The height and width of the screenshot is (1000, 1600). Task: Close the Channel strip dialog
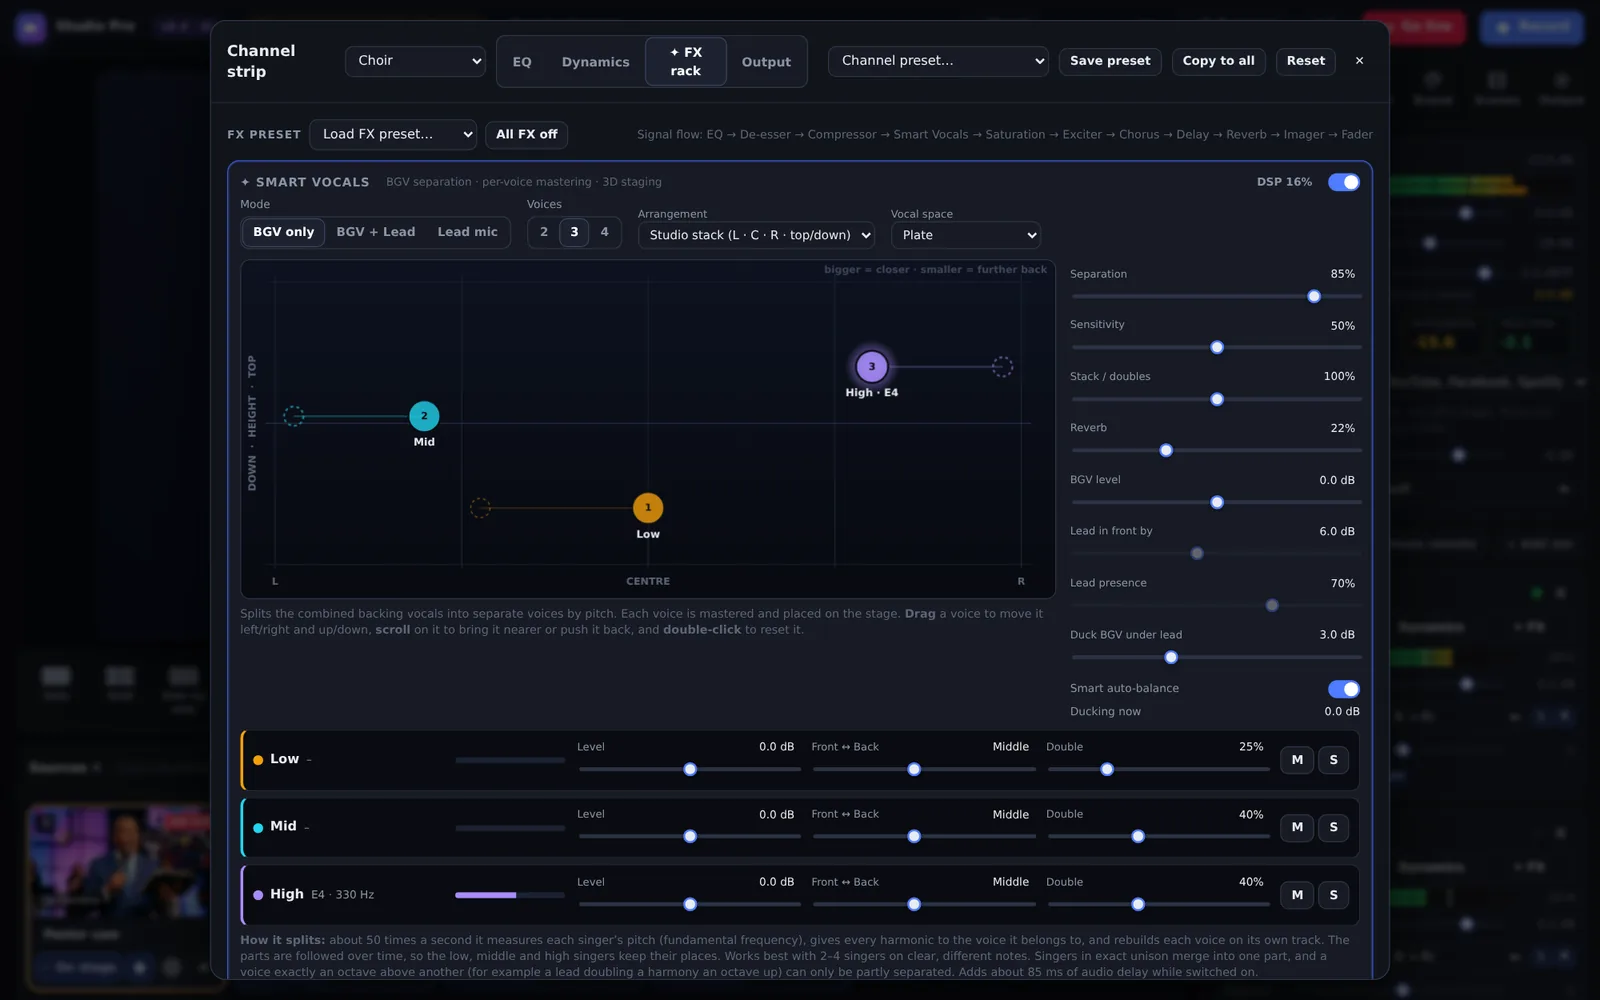click(x=1359, y=61)
